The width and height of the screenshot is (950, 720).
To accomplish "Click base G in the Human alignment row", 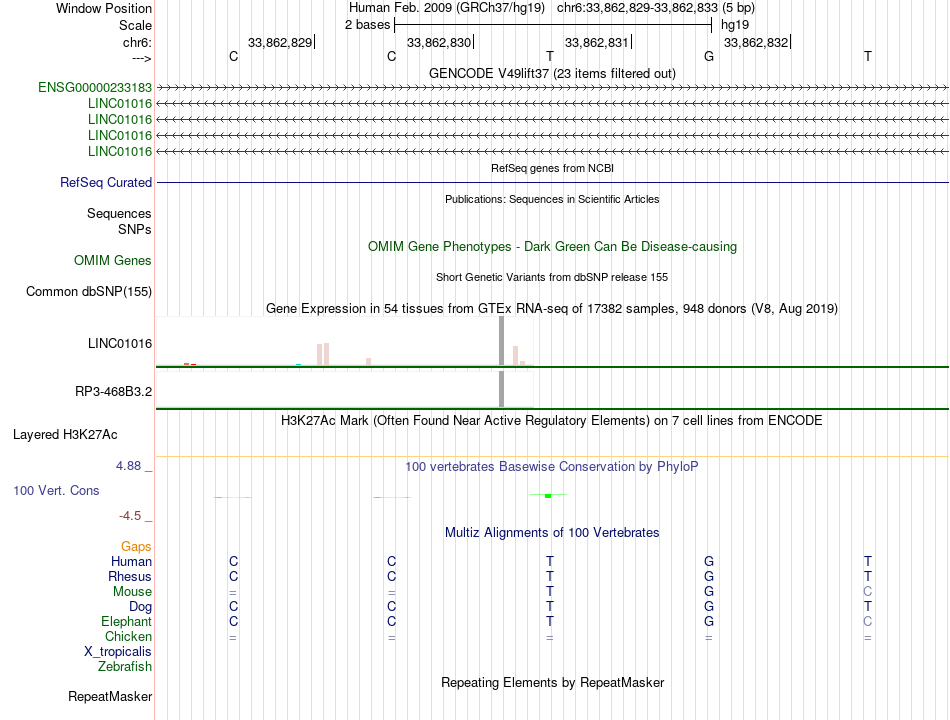I will coord(709,561).
